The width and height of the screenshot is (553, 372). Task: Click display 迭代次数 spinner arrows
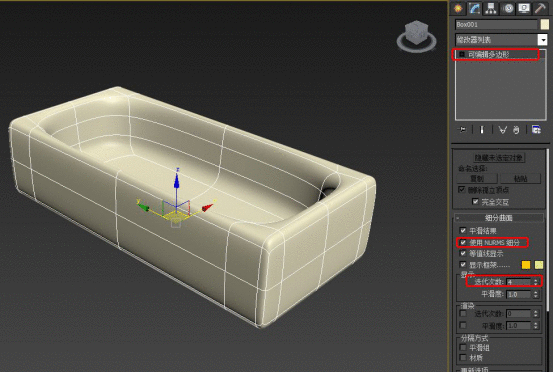click(536, 282)
